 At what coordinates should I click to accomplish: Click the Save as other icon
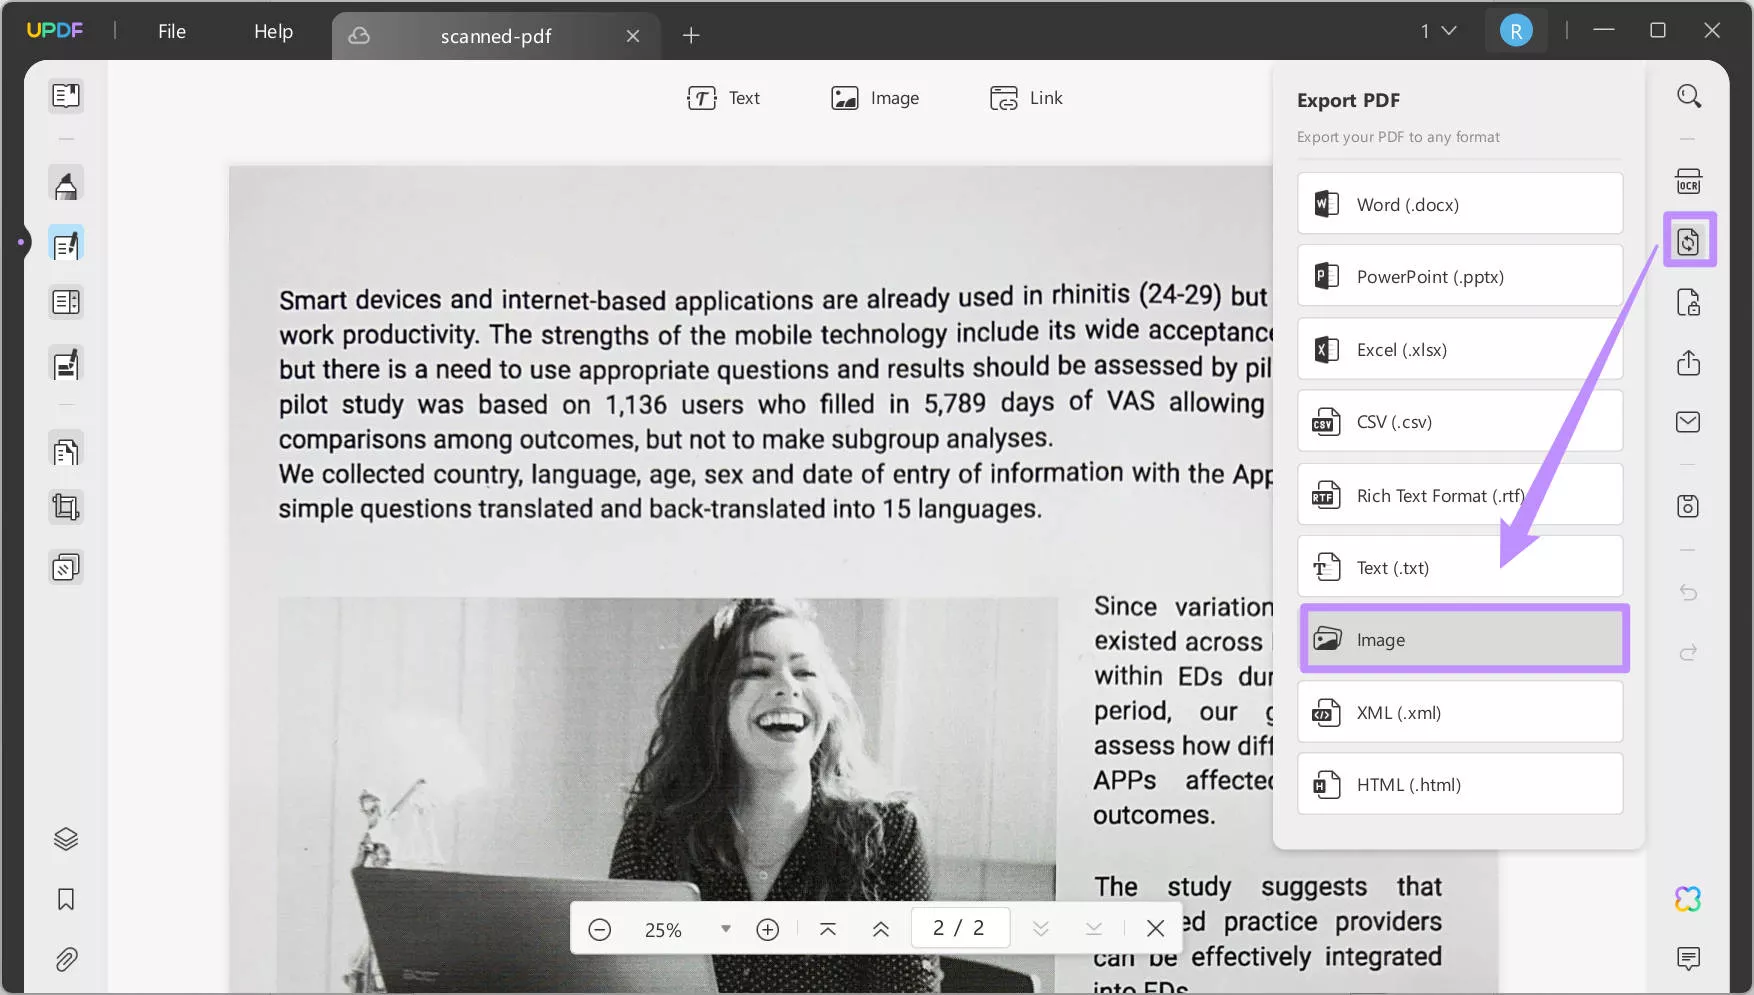[x=1689, y=506]
